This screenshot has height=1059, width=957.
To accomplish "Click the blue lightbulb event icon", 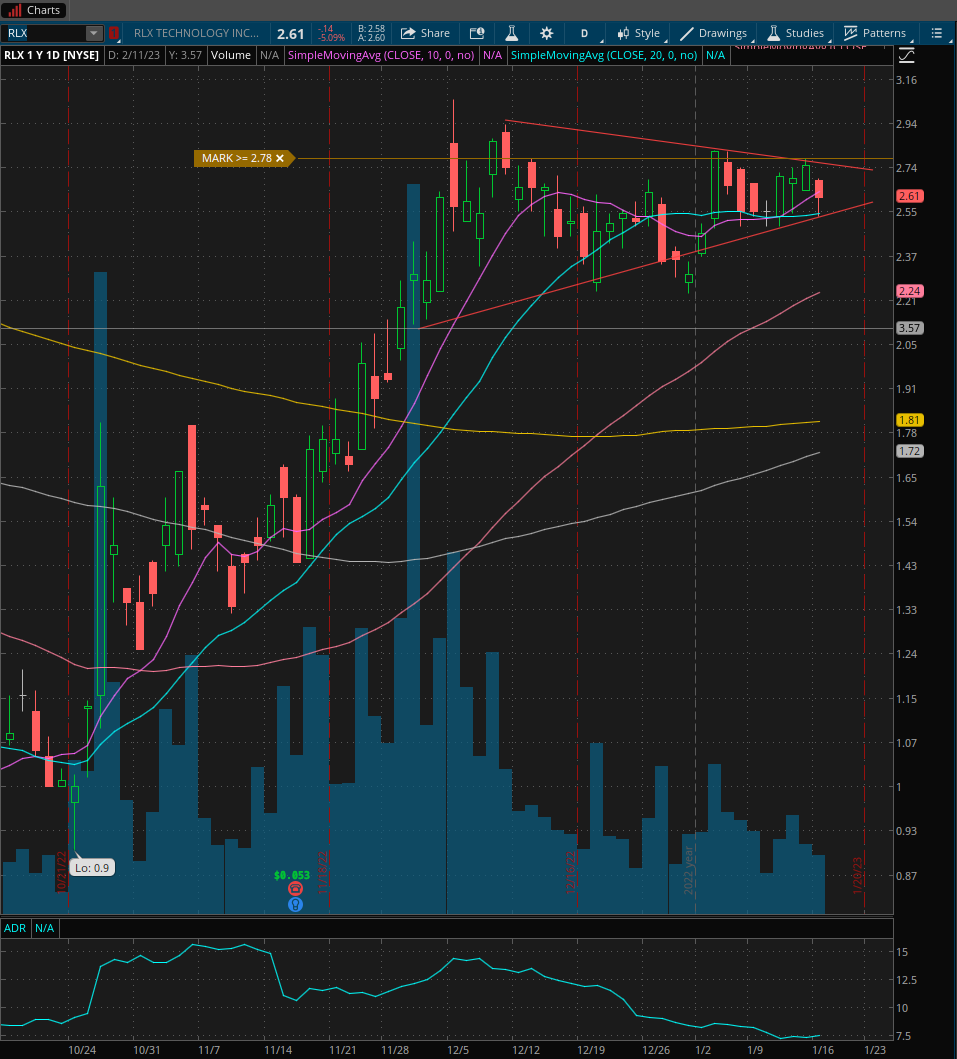I will 295,904.
